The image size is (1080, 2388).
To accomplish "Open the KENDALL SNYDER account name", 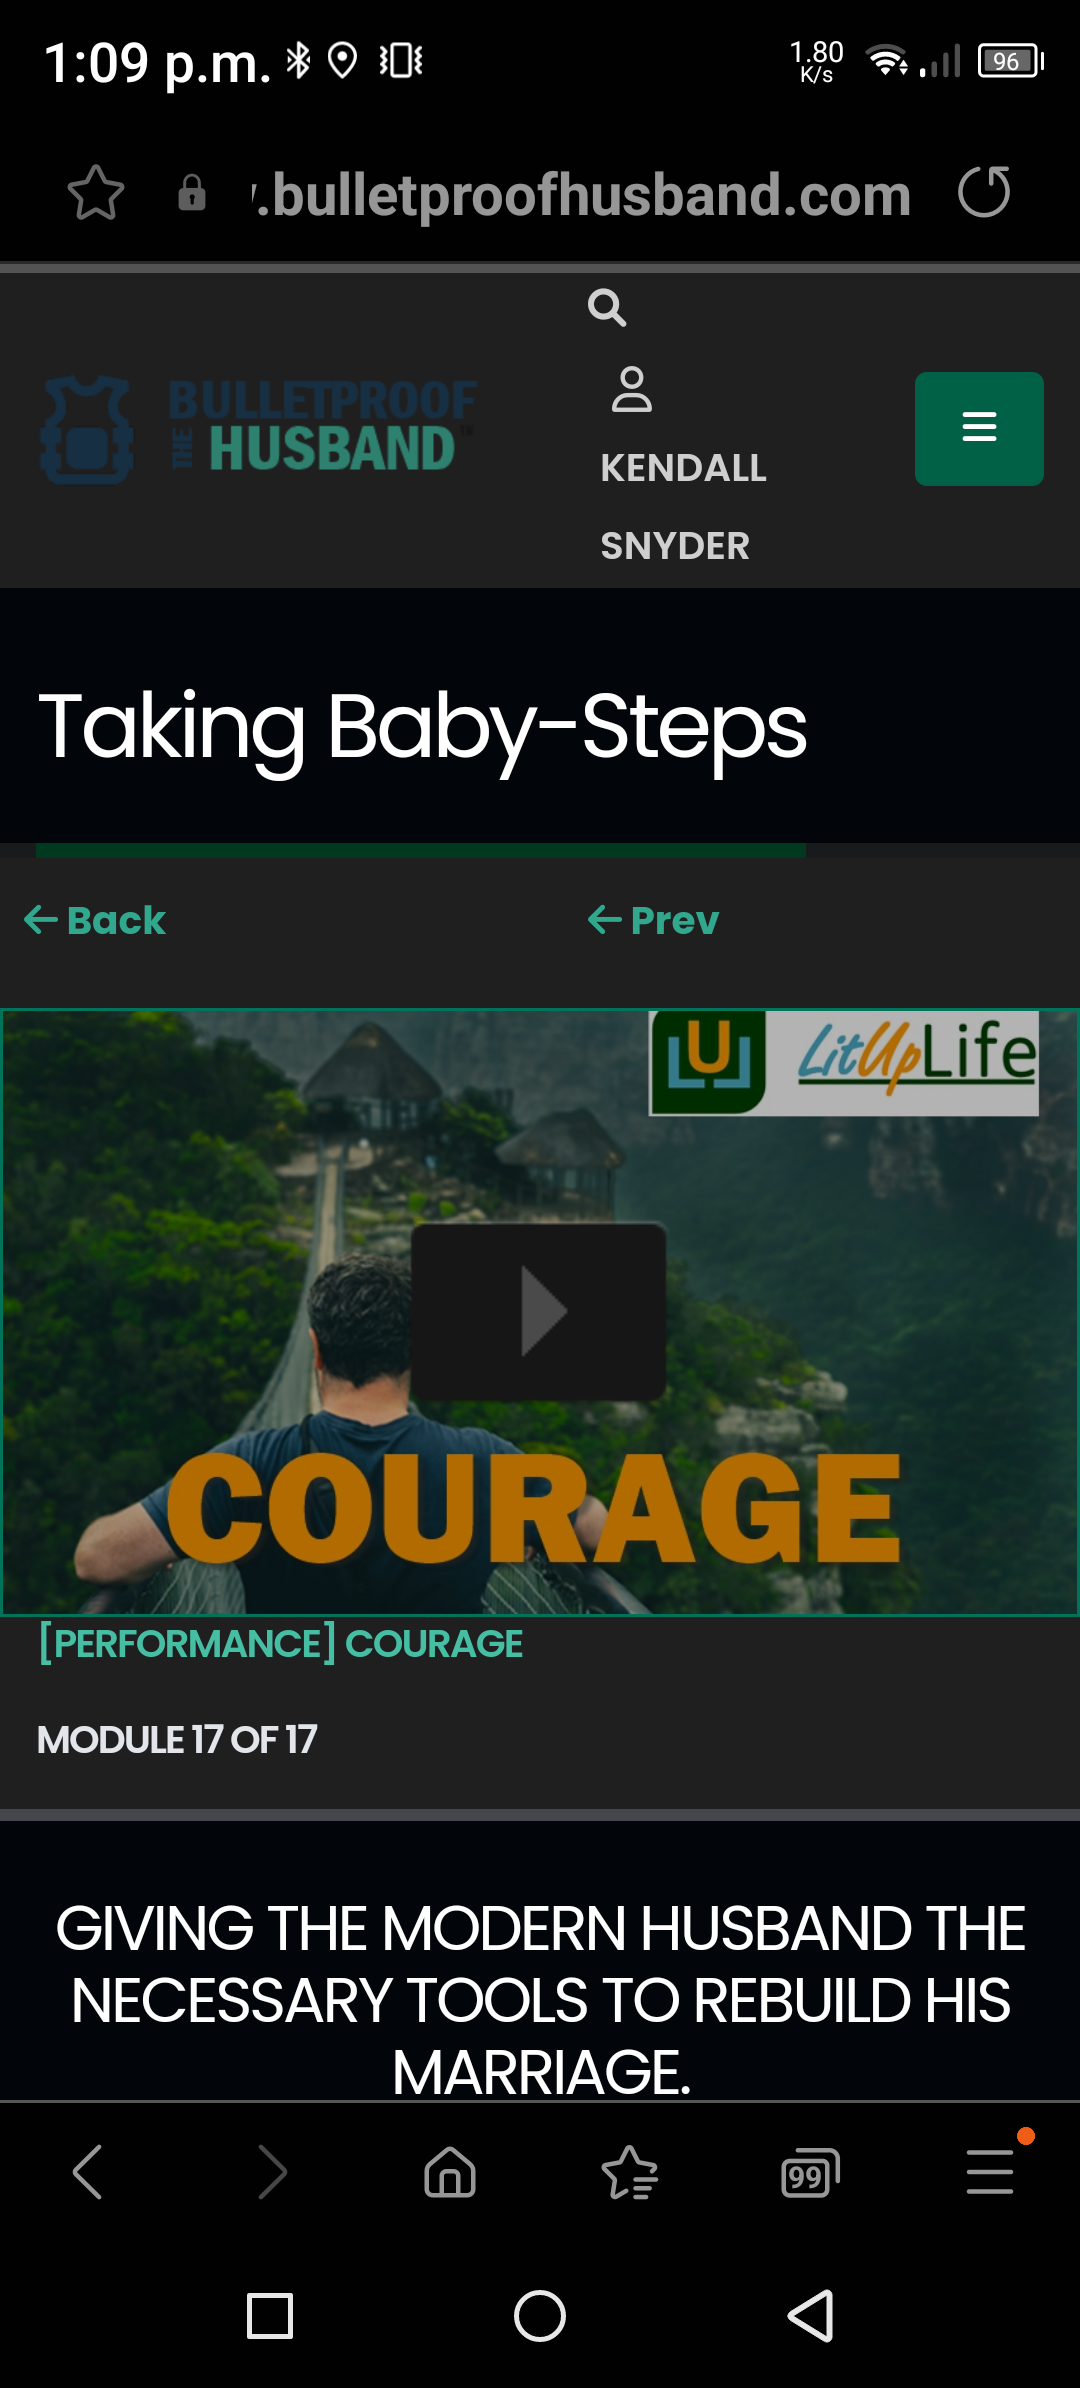I will pos(684,507).
